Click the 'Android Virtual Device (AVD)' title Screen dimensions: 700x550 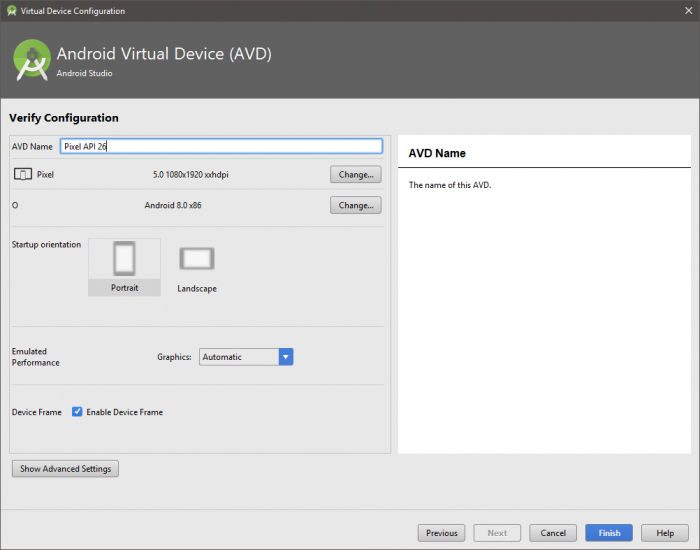(x=164, y=54)
